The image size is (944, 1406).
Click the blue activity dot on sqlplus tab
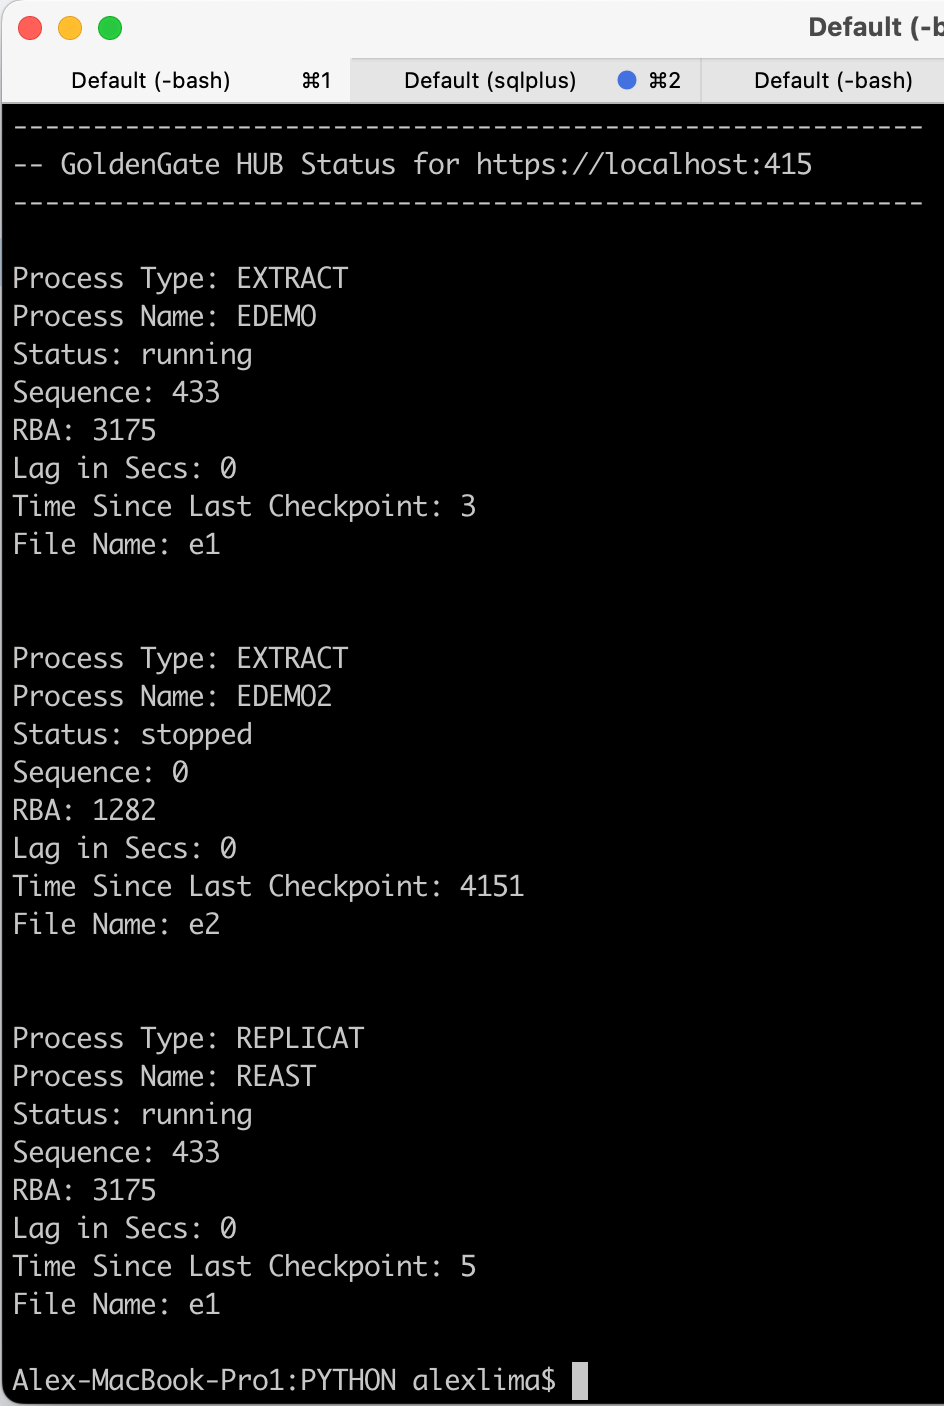pos(627,80)
